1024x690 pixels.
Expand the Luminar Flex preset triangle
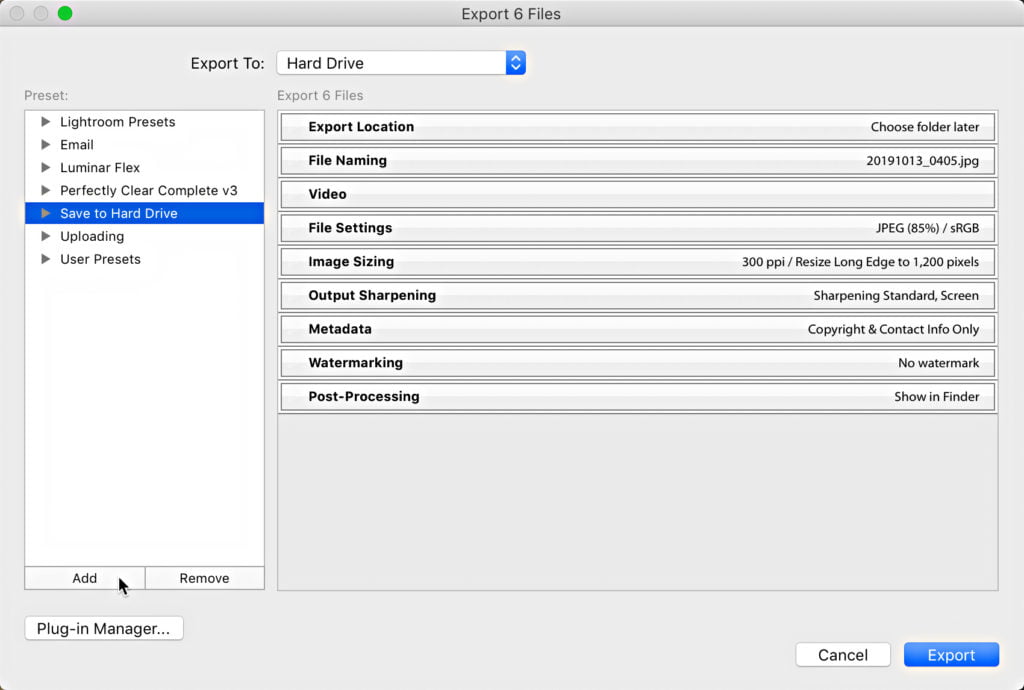[x=45, y=168]
